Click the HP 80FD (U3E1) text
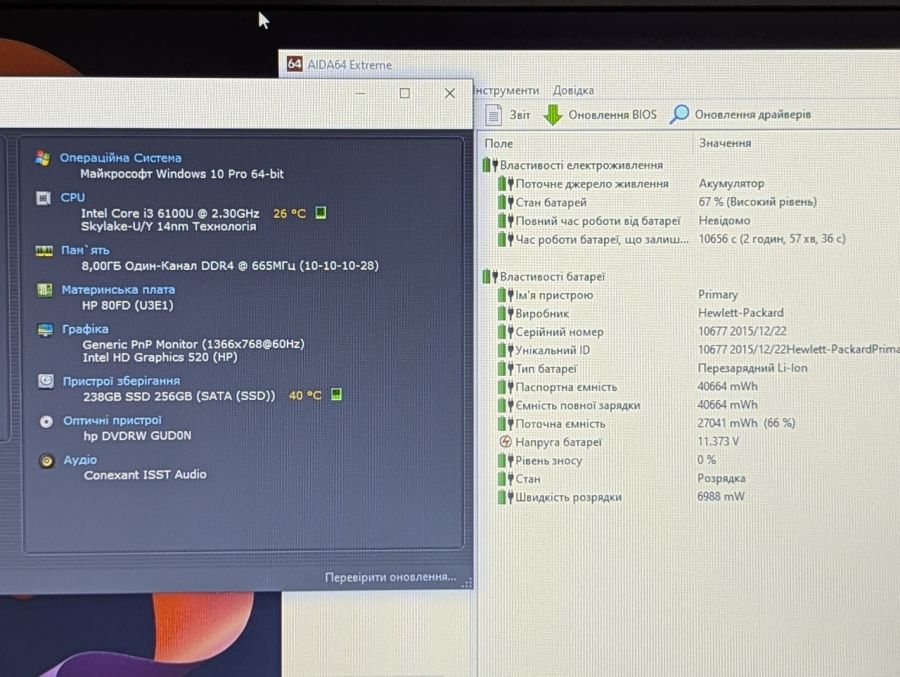Screen dimensions: 900x677 (127, 305)
